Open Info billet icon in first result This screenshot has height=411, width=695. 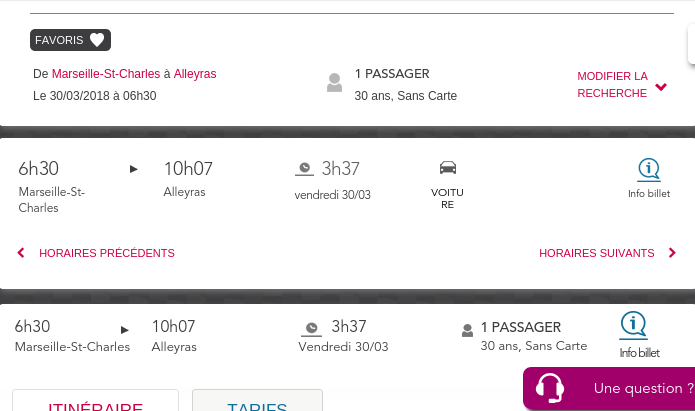point(649,170)
